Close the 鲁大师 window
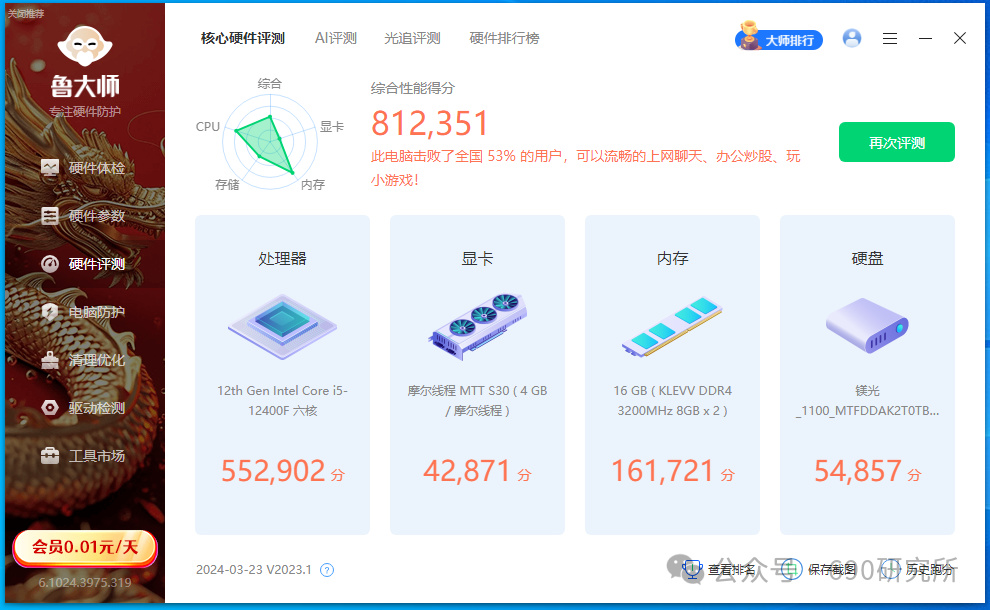 [960, 39]
